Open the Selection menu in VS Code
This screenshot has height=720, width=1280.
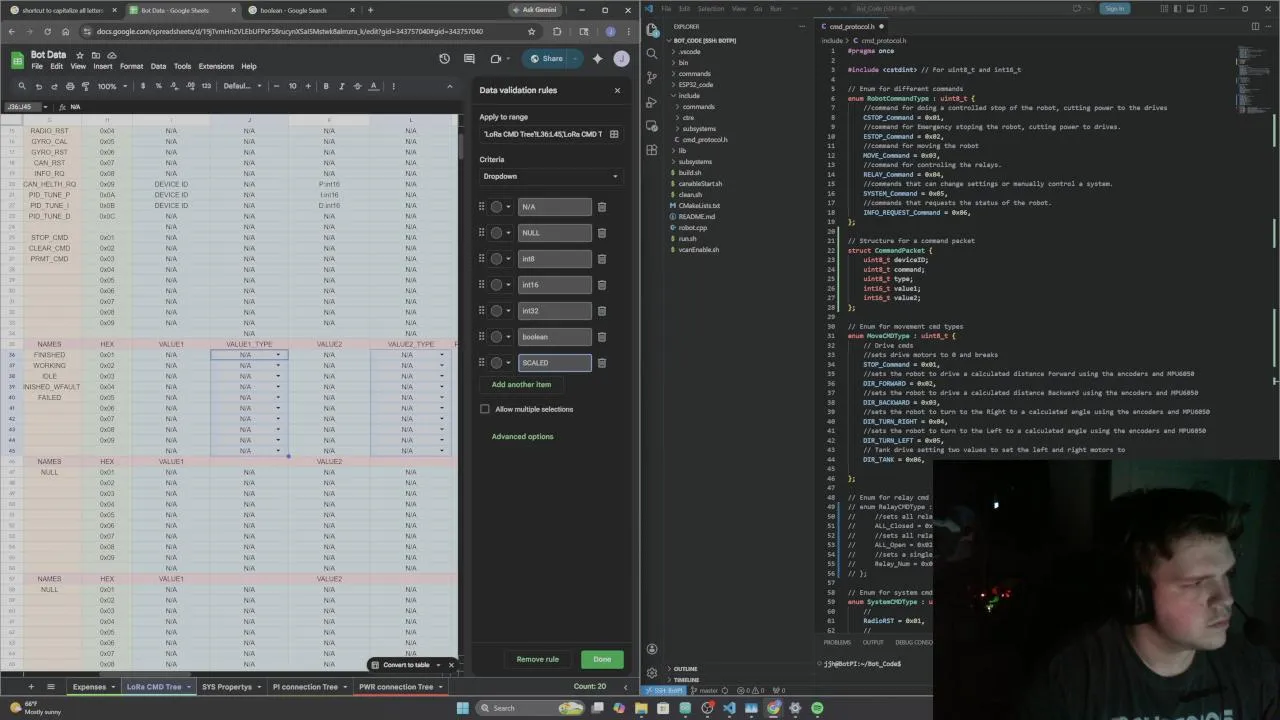click(711, 9)
